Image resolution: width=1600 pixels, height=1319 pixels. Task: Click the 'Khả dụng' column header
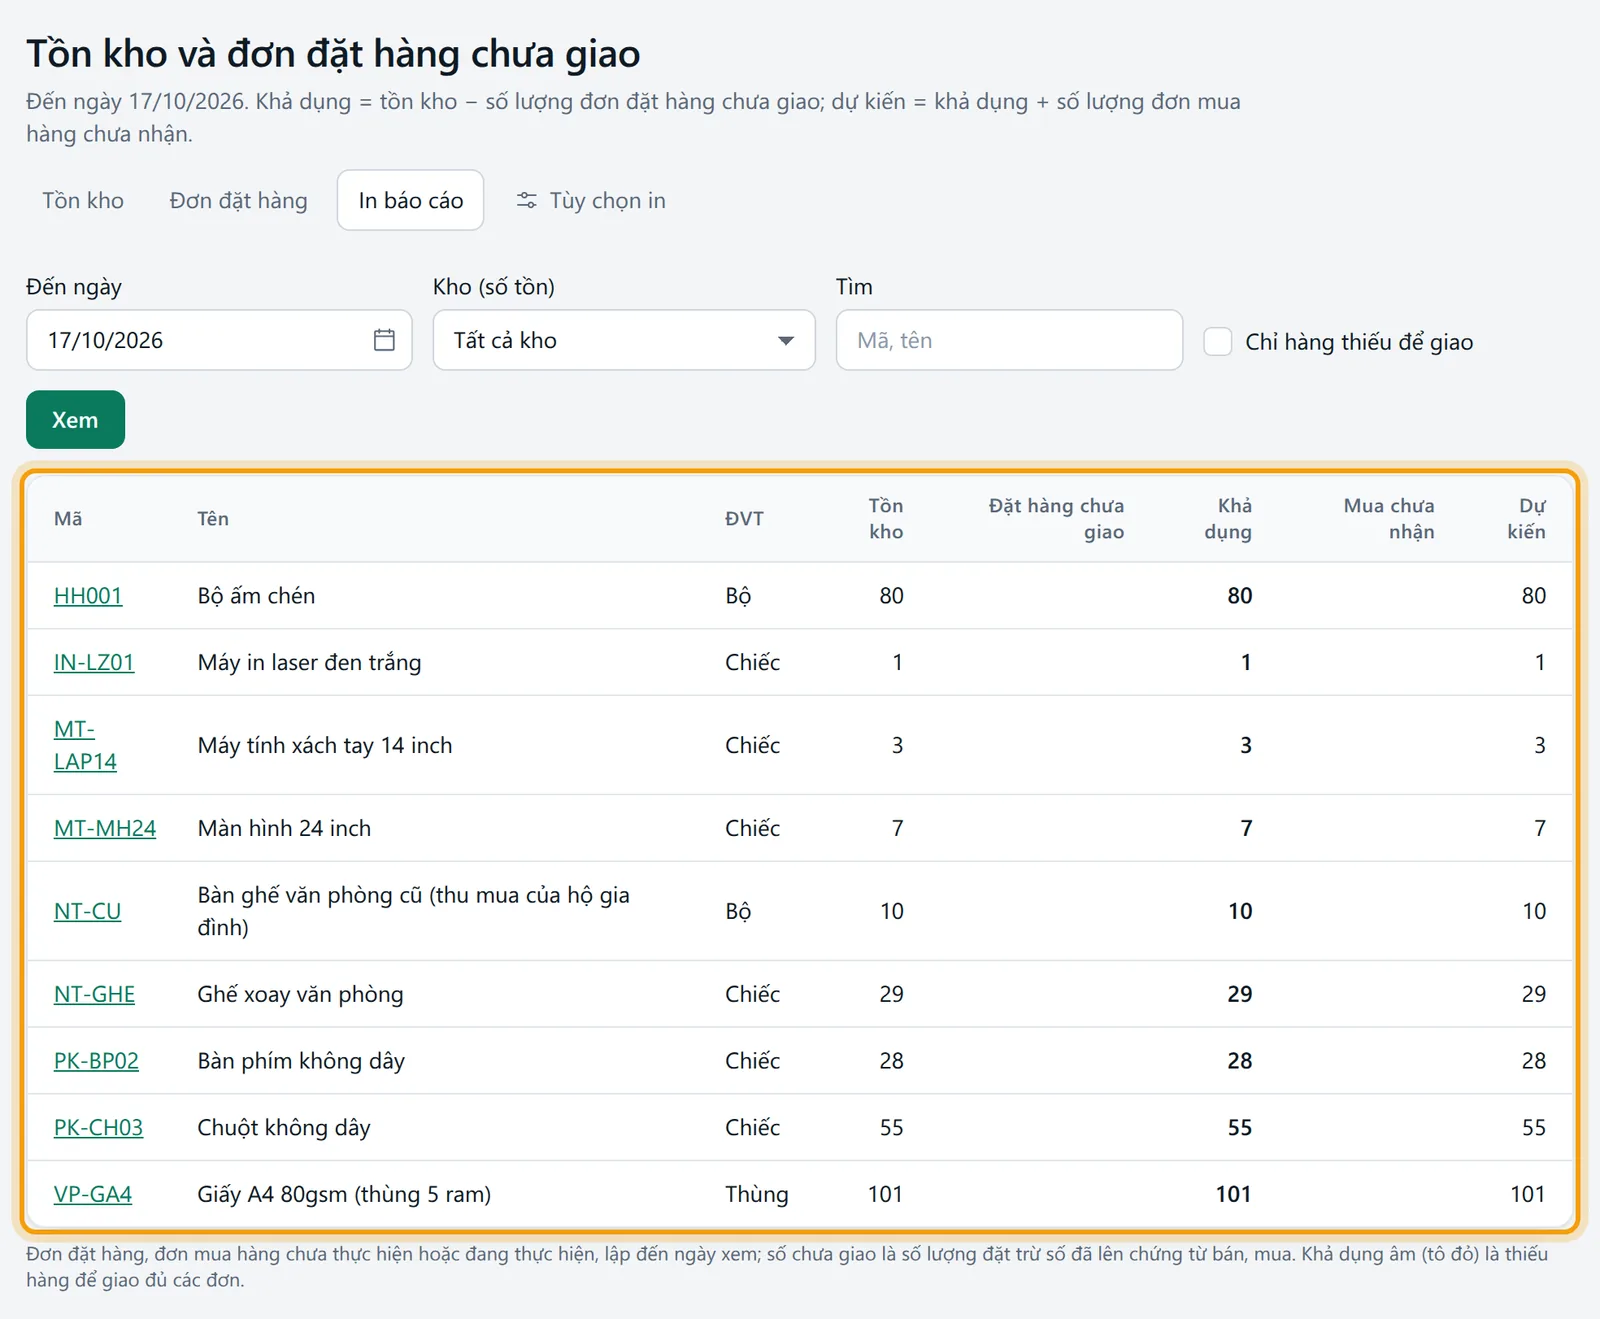pyautogui.click(x=1228, y=519)
